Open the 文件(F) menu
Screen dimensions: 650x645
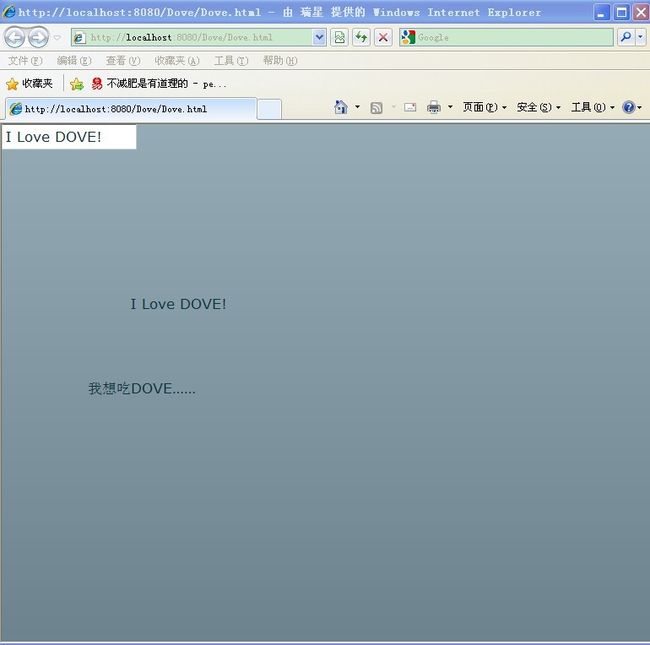[x=25, y=61]
